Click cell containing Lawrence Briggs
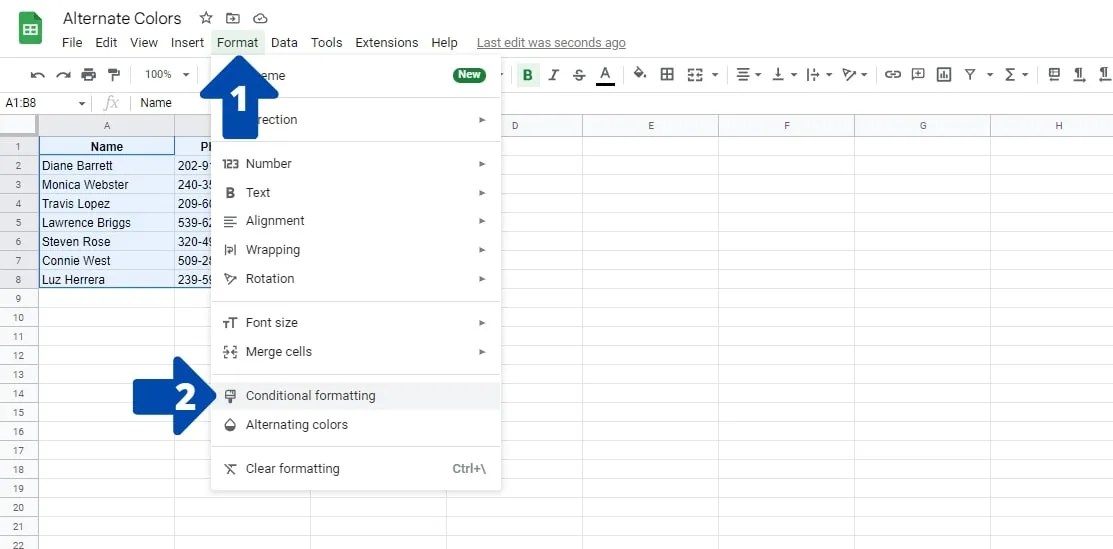Screen dimensions: 1113x549 click(106, 222)
